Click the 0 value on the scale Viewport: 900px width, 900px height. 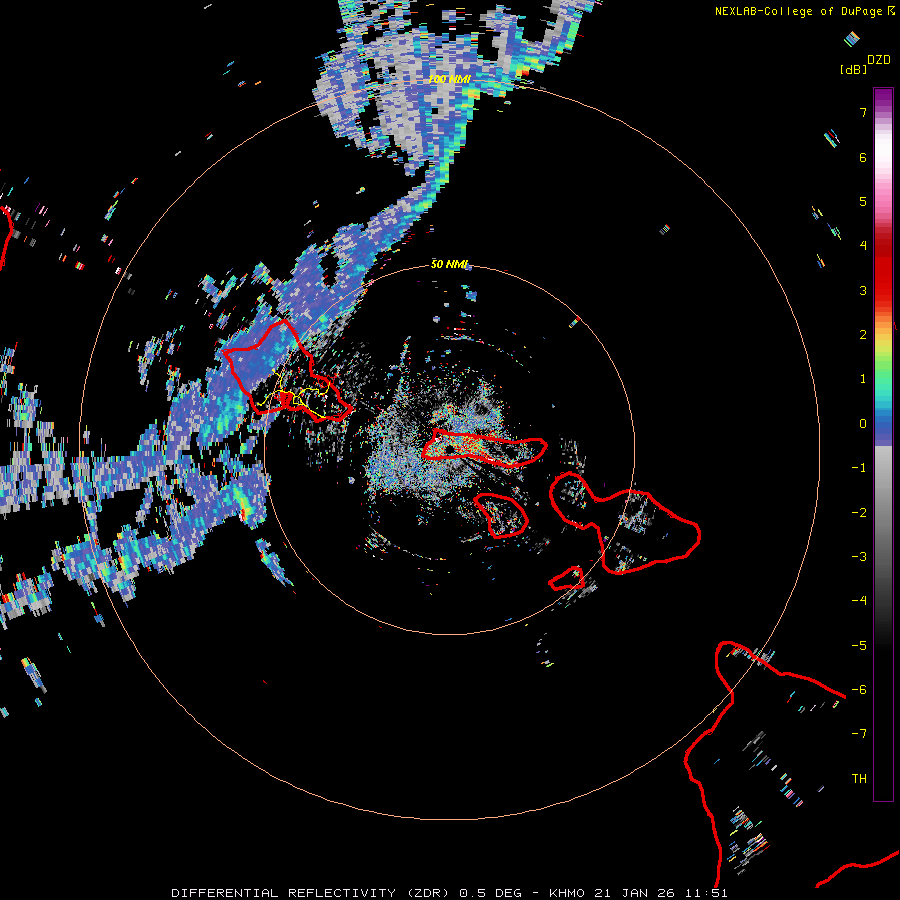[x=863, y=424]
